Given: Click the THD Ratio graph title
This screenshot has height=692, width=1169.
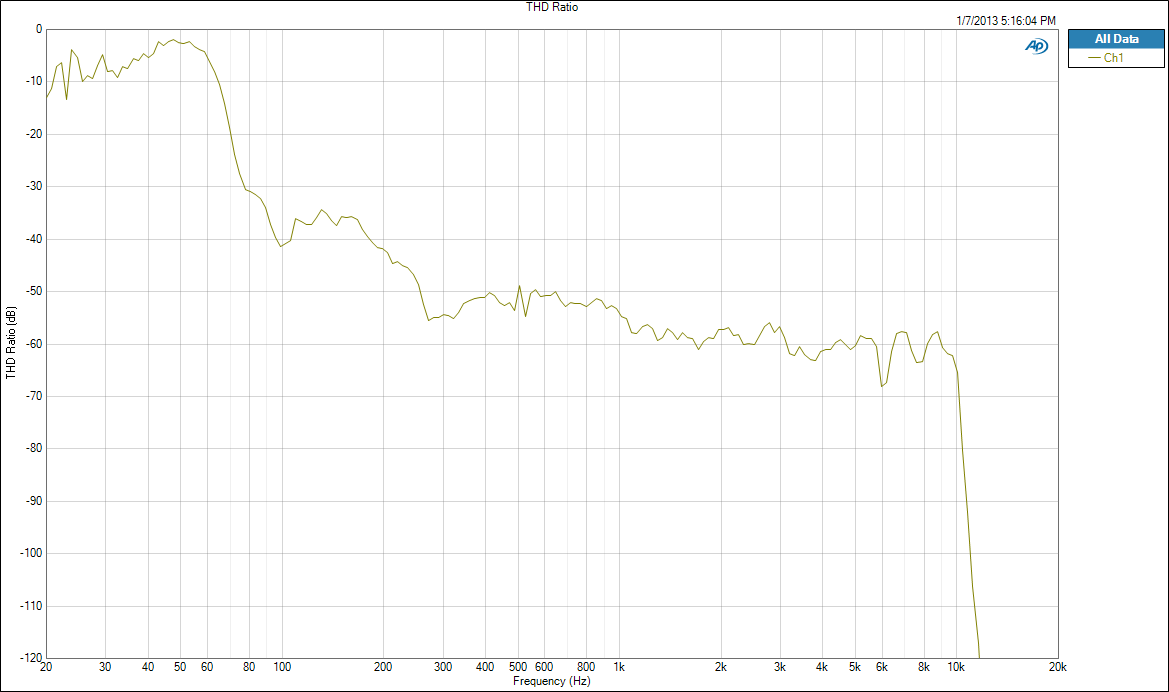Looking at the screenshot, I should [x=552, y=7].
